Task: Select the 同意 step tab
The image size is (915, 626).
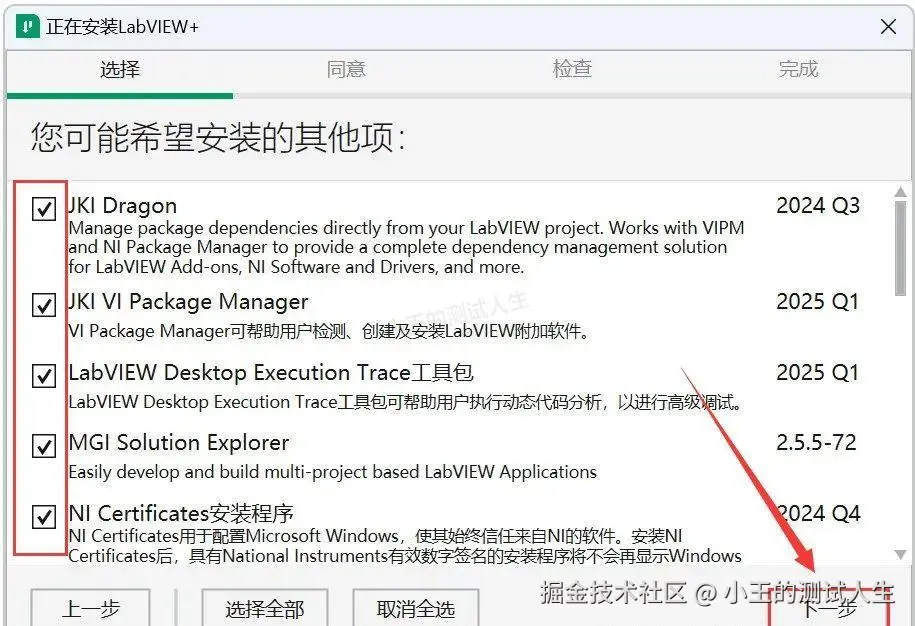Action: point(346,69)
